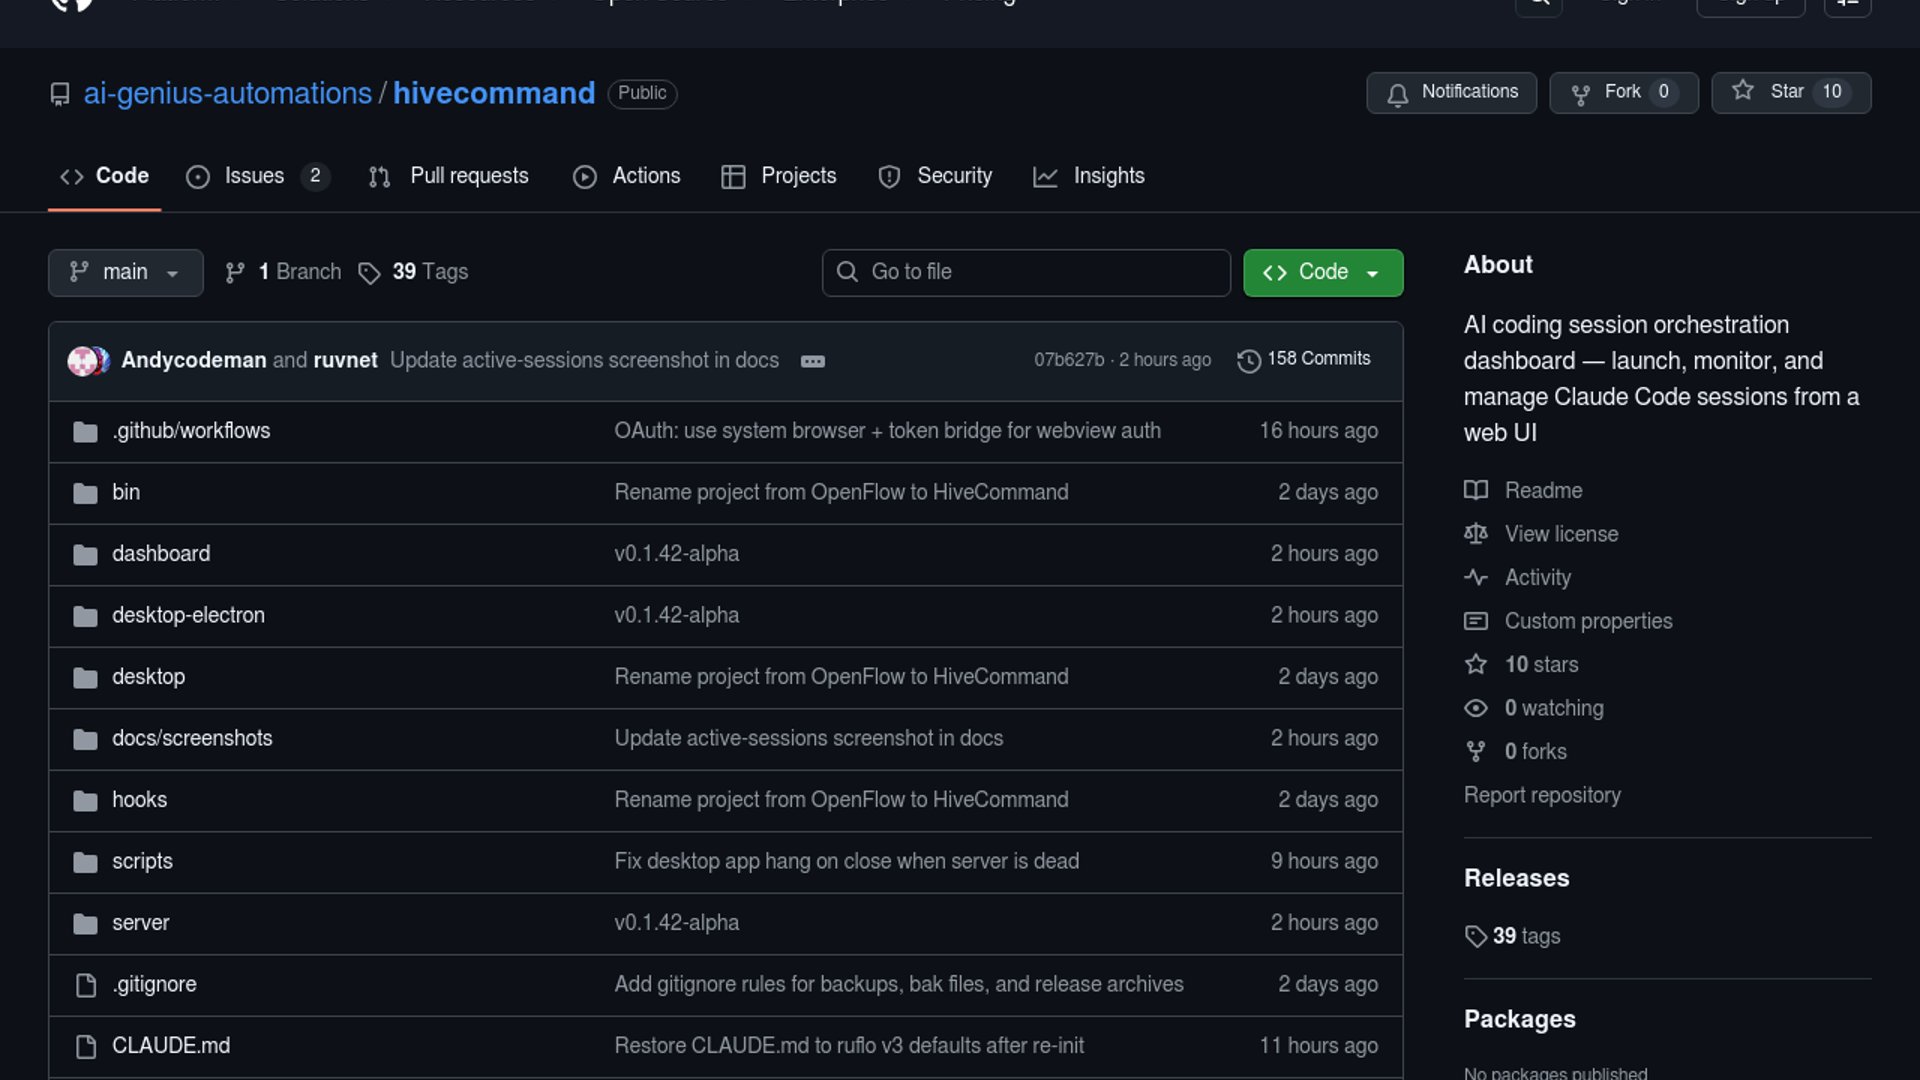The height and width of the screenshot is (1080, 1920).
Task: Open the CLAUDE.md file
Action: (171, 1046)
